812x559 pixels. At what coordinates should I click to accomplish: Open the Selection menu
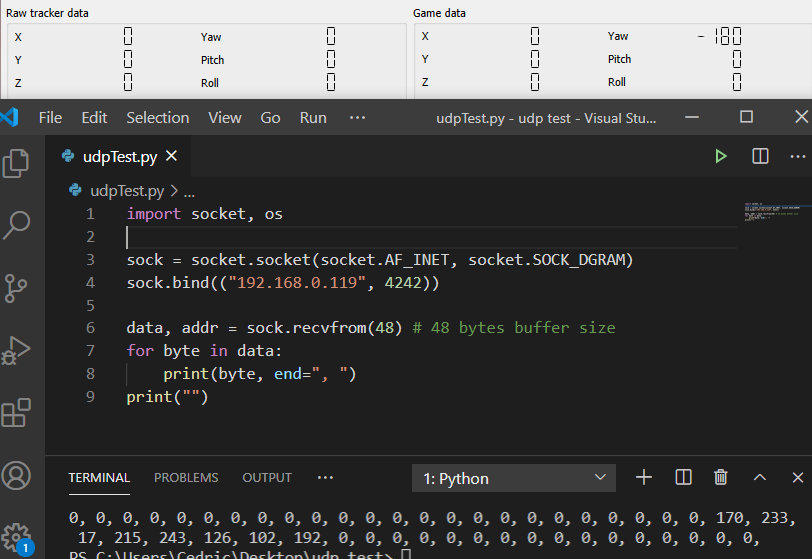pyautogui.click(x=157, y=118)
